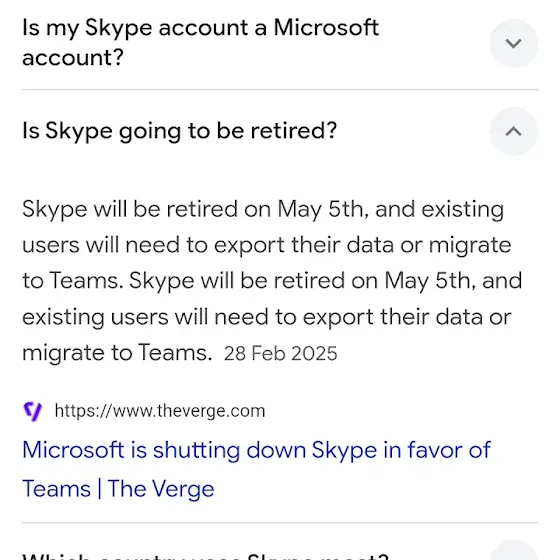Expand the Microsoft account question chevron
This screenshot has width=560, height=560.
[x=514, y=43]
